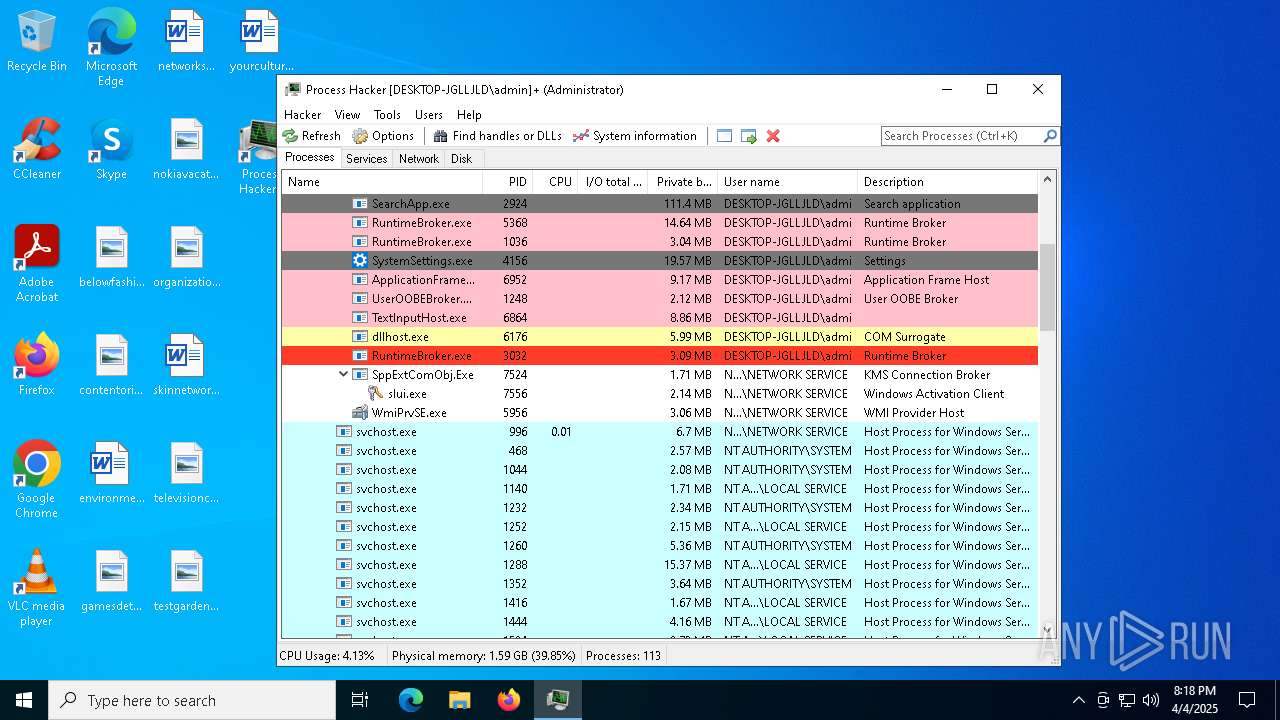The width and height of the screenshot is (1280, 720).
Task: Open Microsoft Edge desktop shortcut
Action: (111, 48)
